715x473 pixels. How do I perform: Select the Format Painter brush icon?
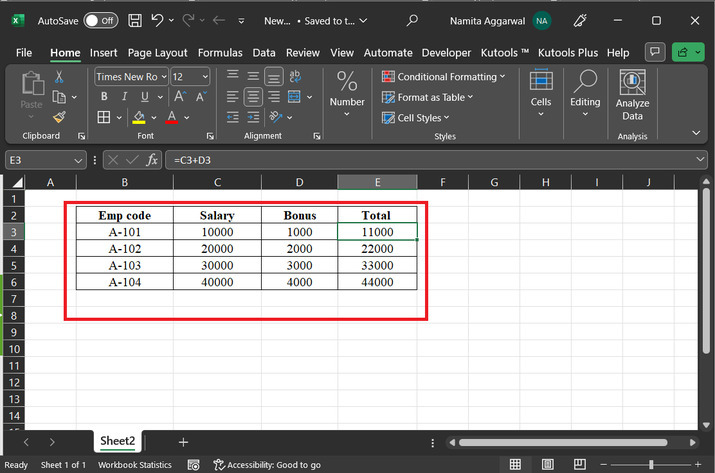(x=60, y=117)
